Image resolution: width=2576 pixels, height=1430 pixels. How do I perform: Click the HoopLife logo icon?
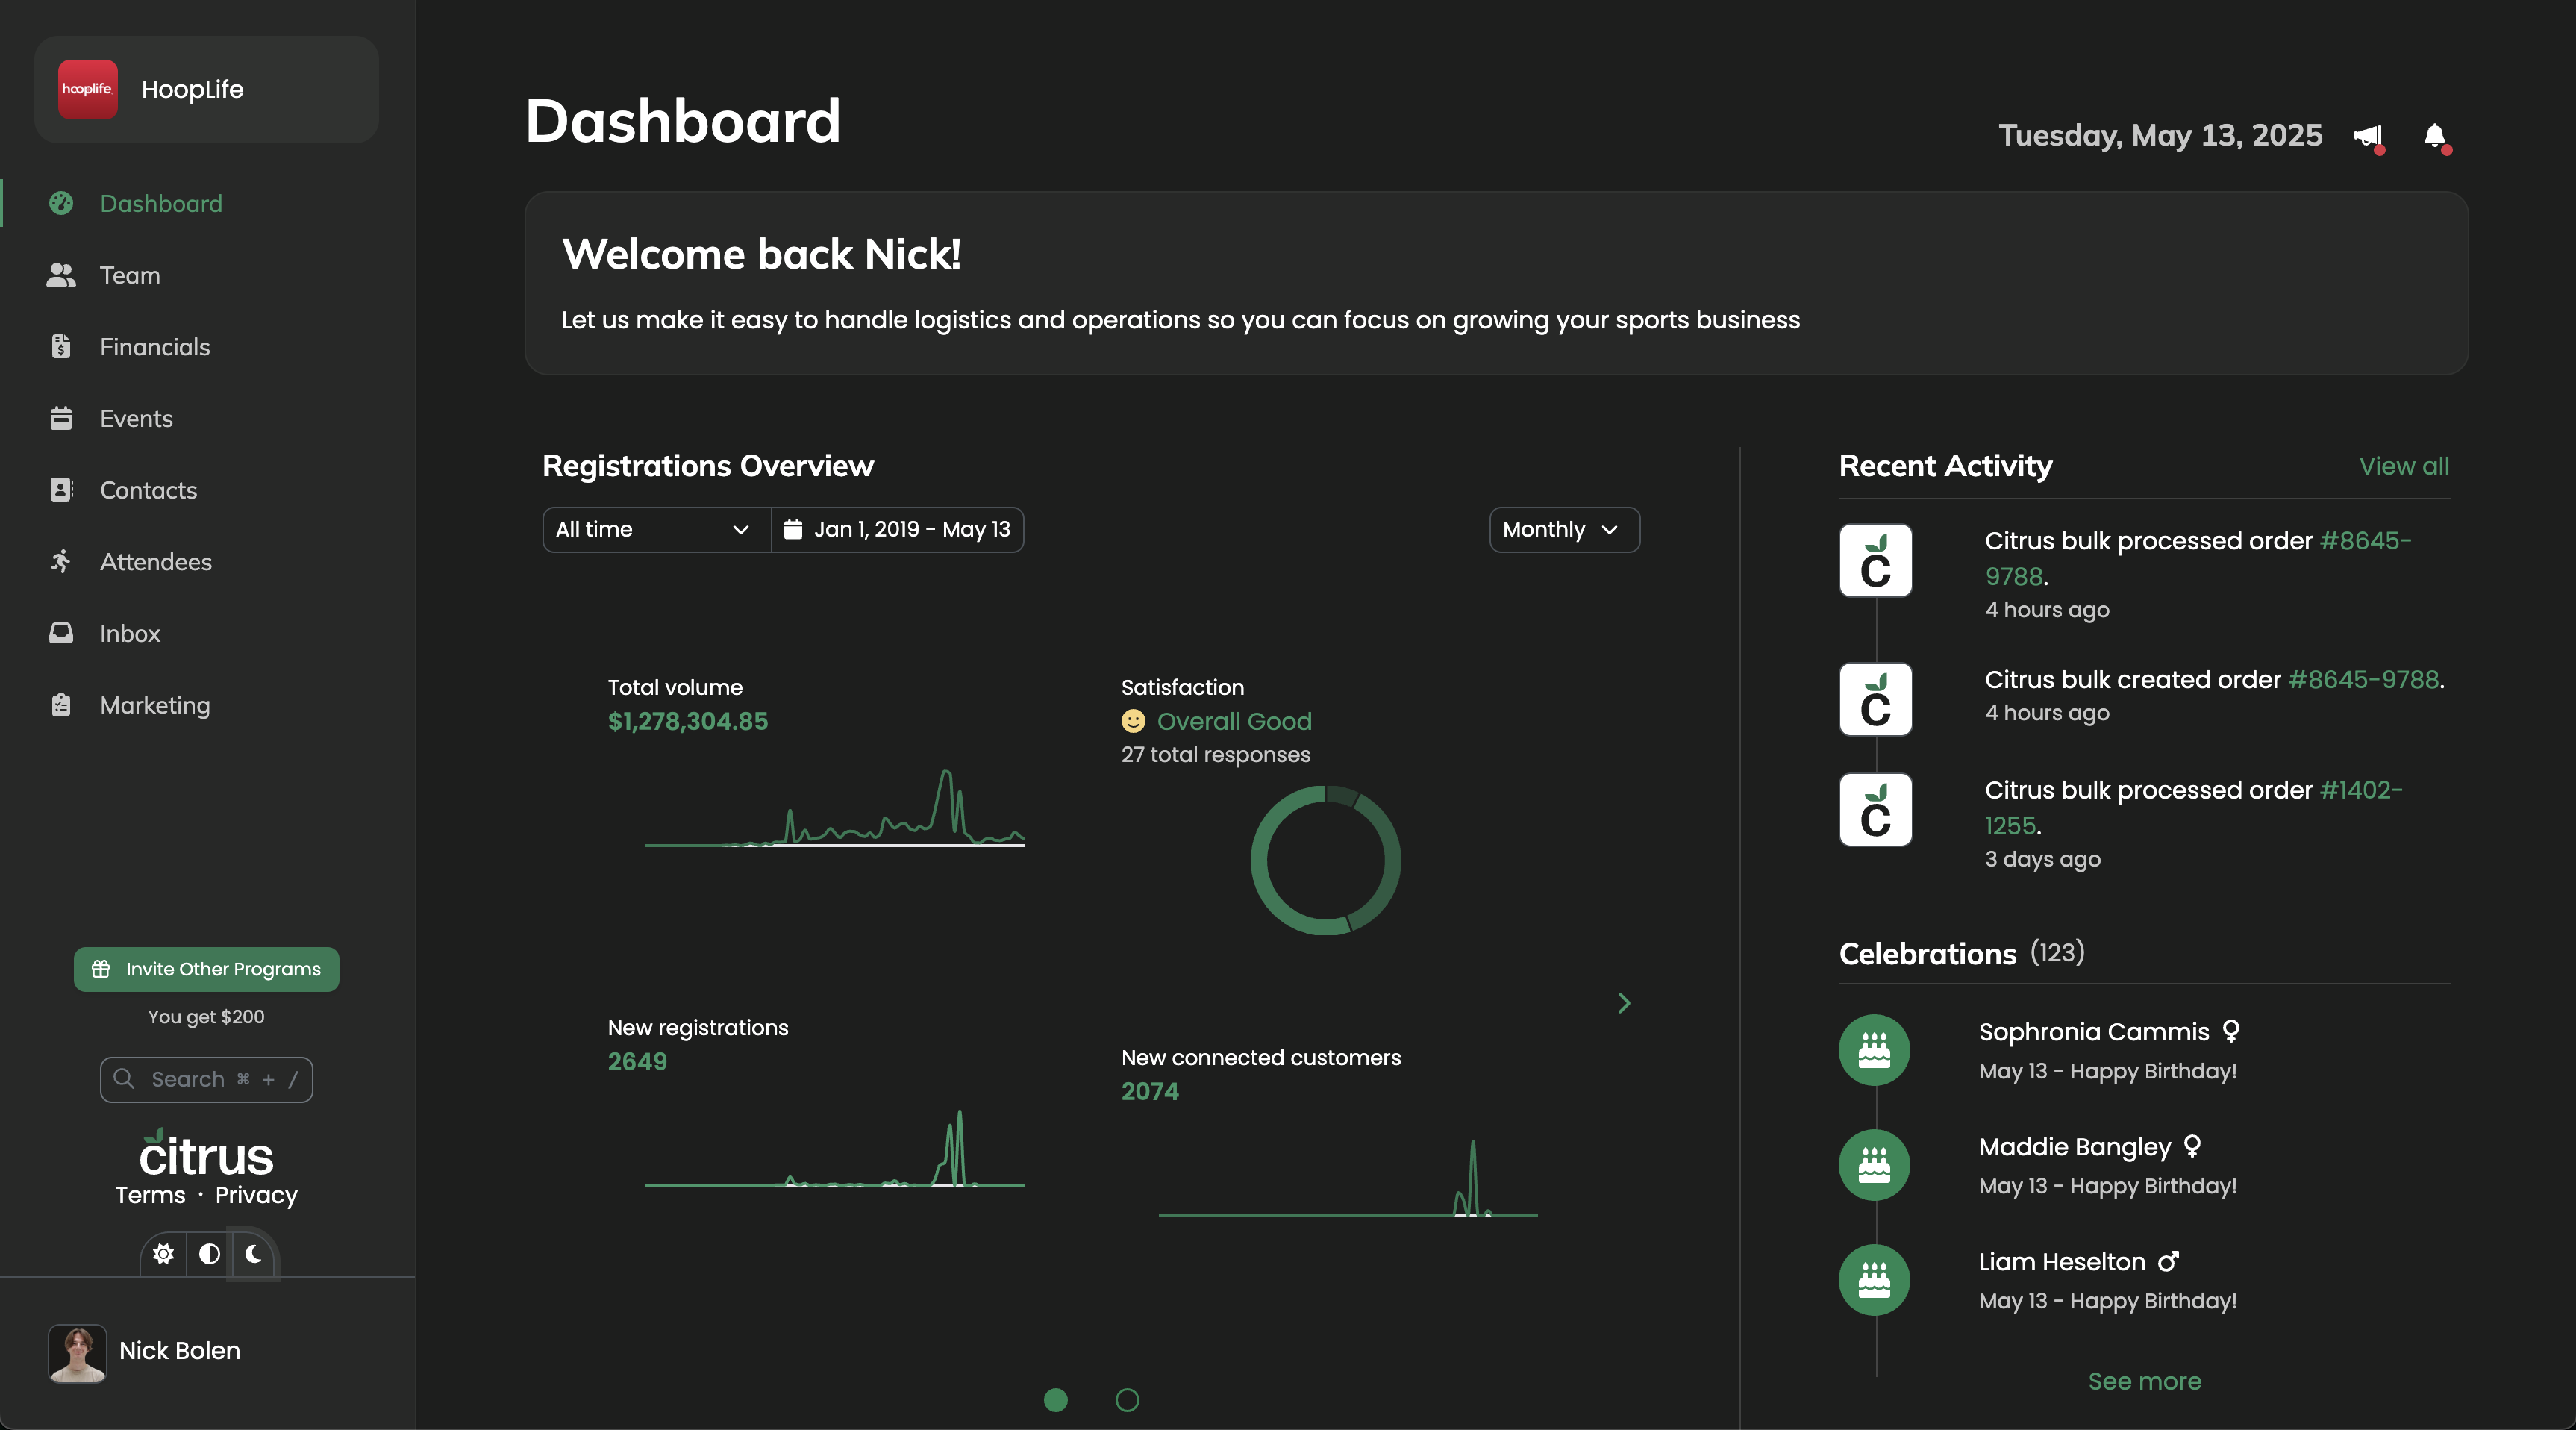[88, 89]
